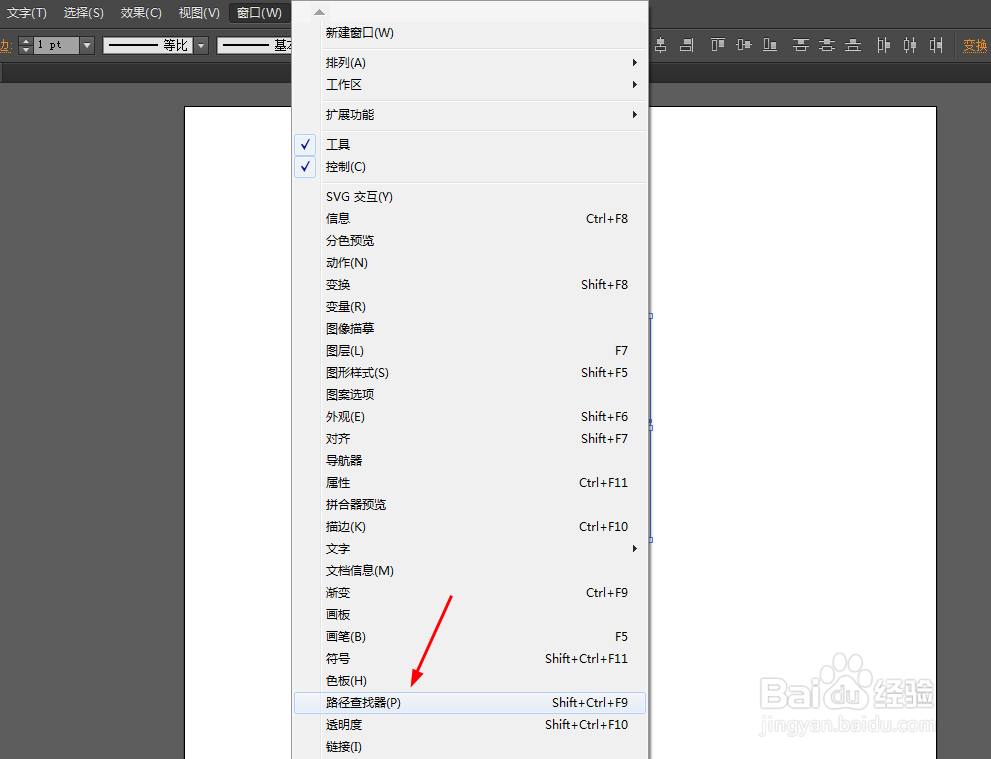
Task: Open the 效果(C) menu
Action: 141,13
